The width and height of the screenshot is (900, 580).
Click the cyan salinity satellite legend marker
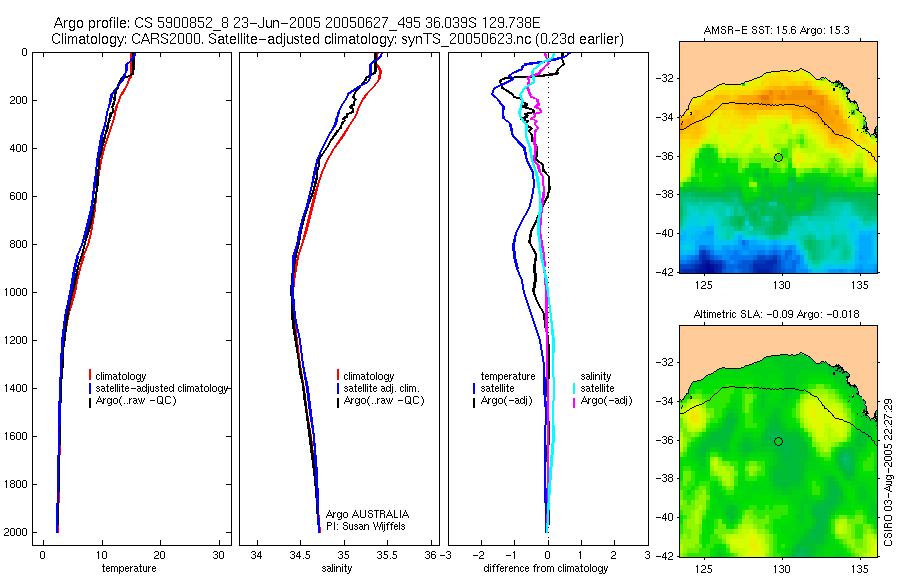click(574, 389)
